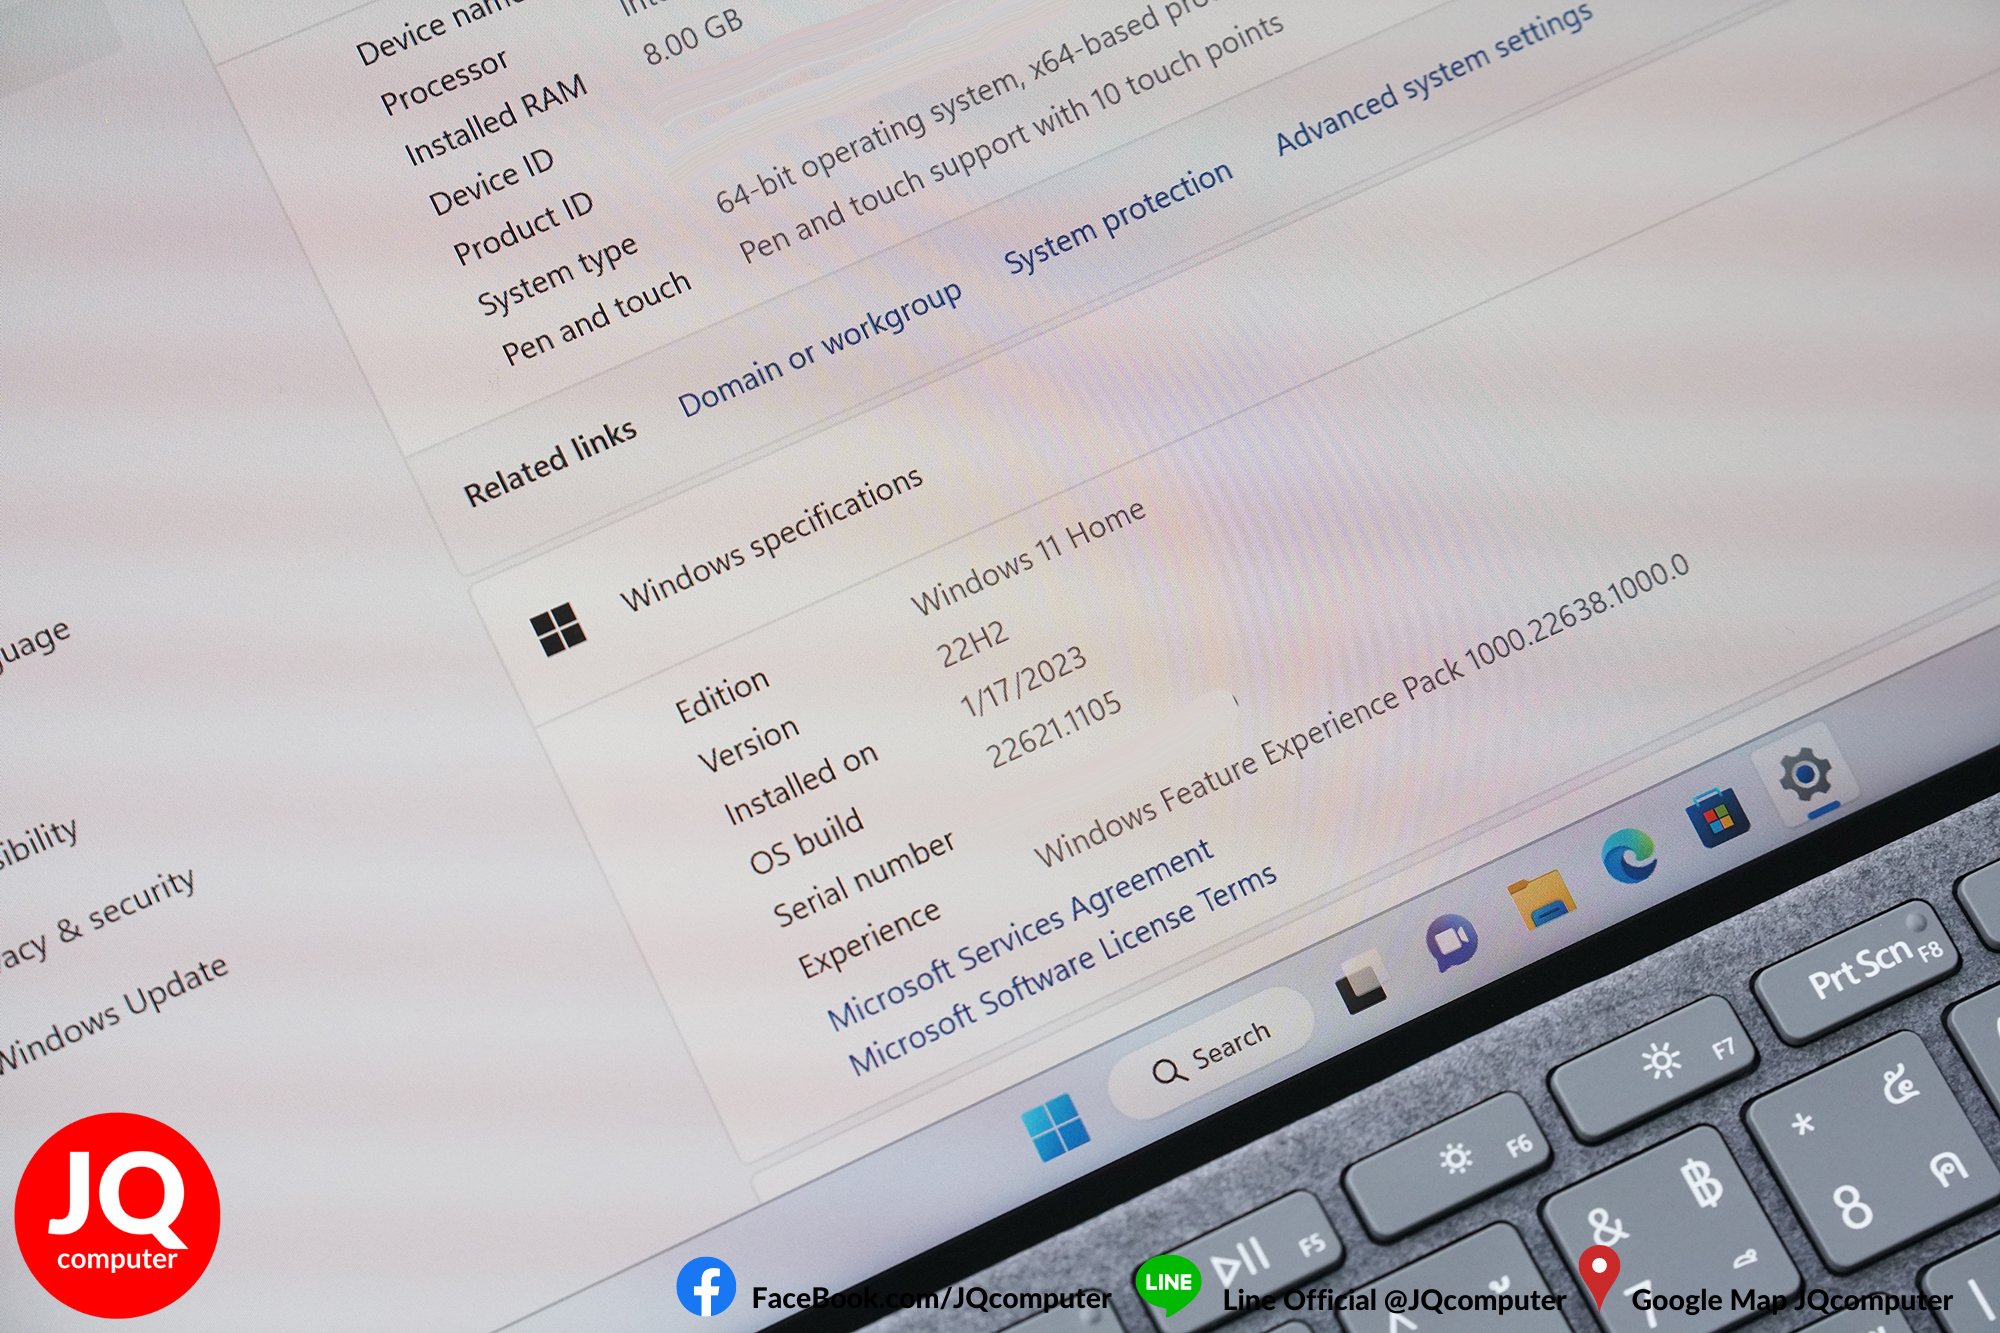The height and width of the screenshot is (1333, 2000).
Task: Click the 'Serial number' row label
Action: click(x=864, y=878)
